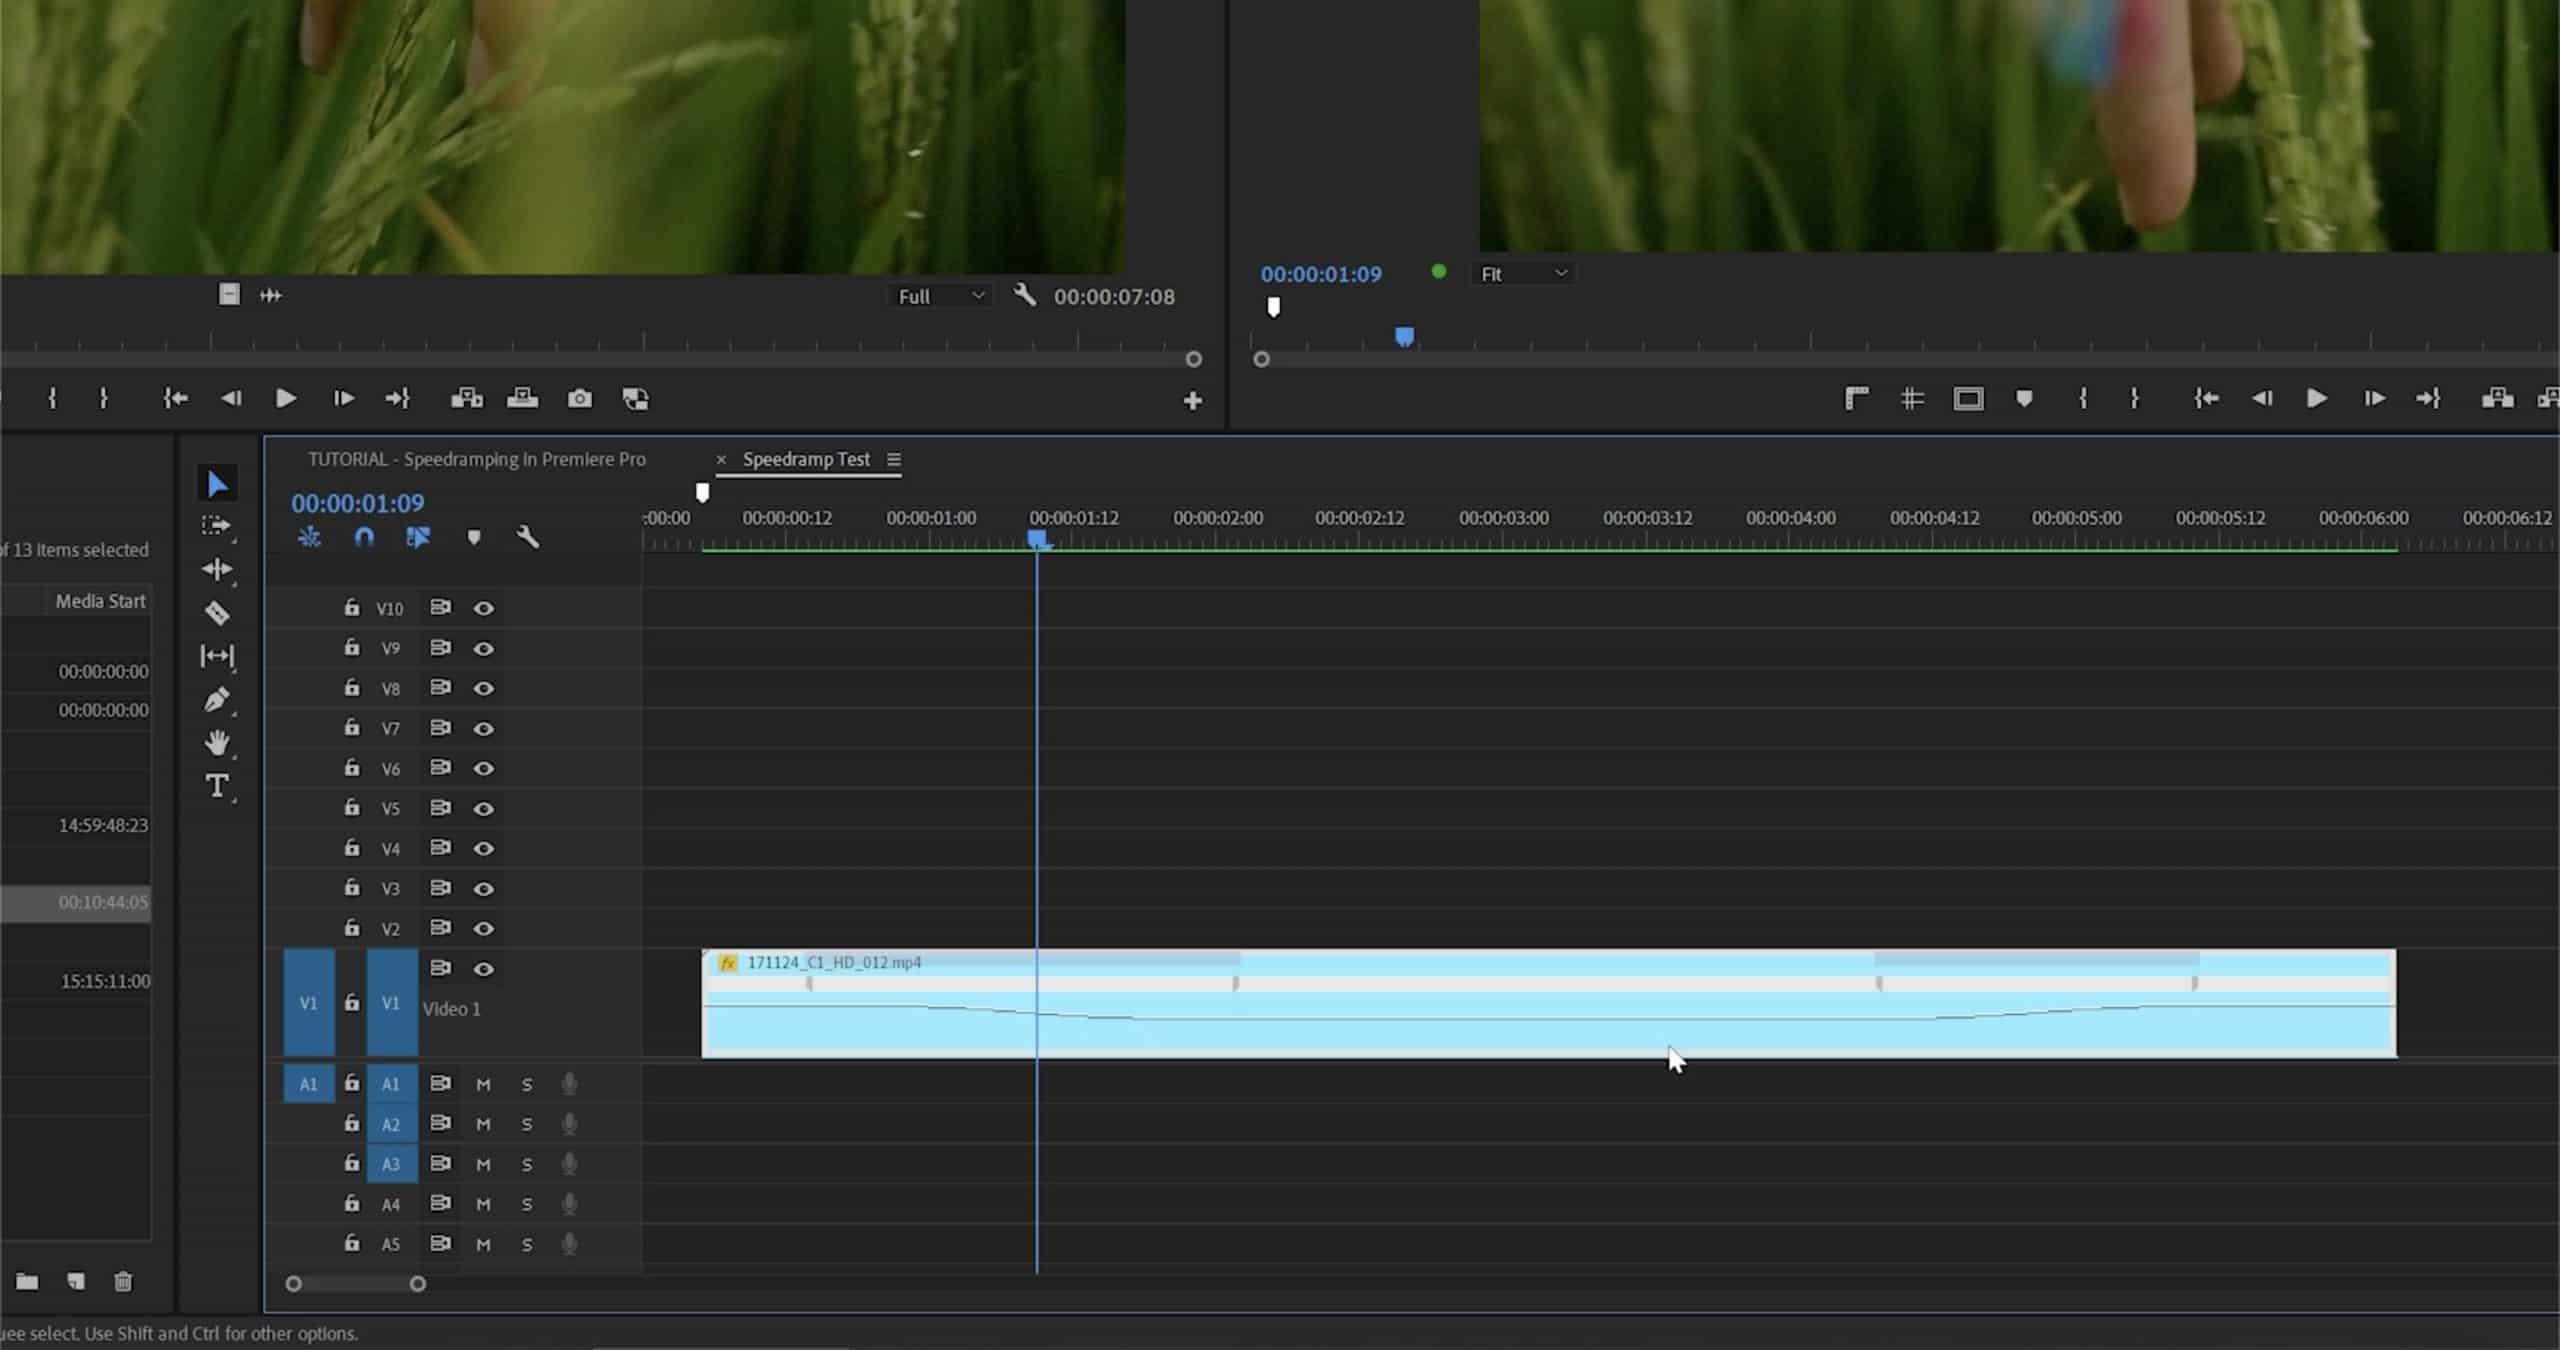
Task: Toggle lock on track V2
Action: click(352, 927)
